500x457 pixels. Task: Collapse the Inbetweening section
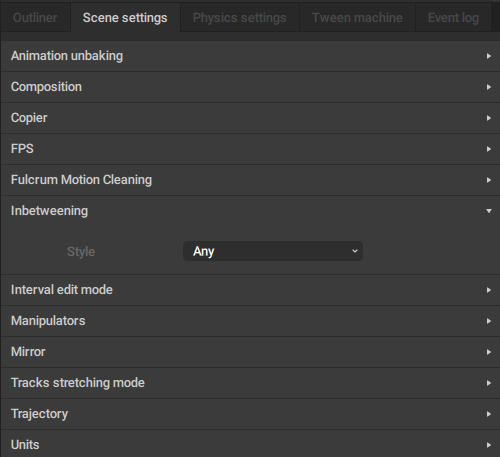[250, 211]
